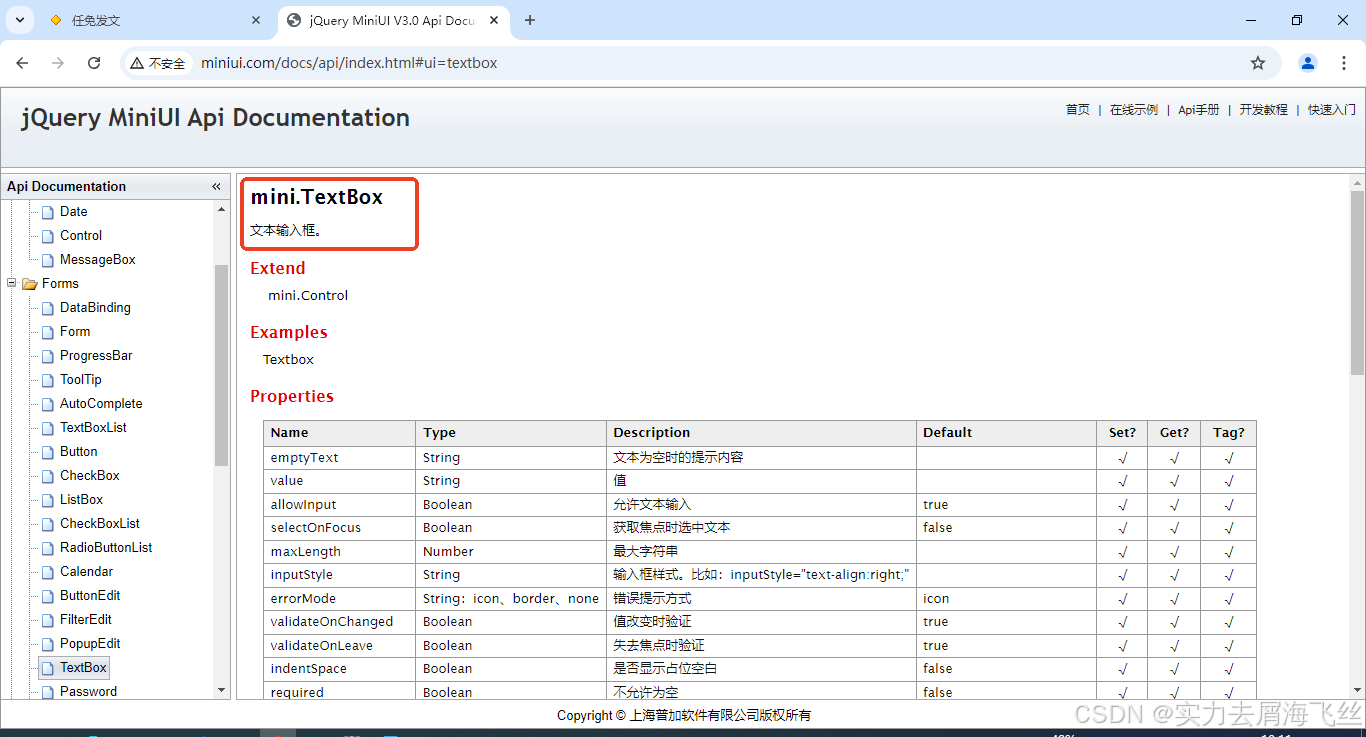1366x737 pixels.
Task: Bookmark this page with the star icon
Action: point(1257,62)
